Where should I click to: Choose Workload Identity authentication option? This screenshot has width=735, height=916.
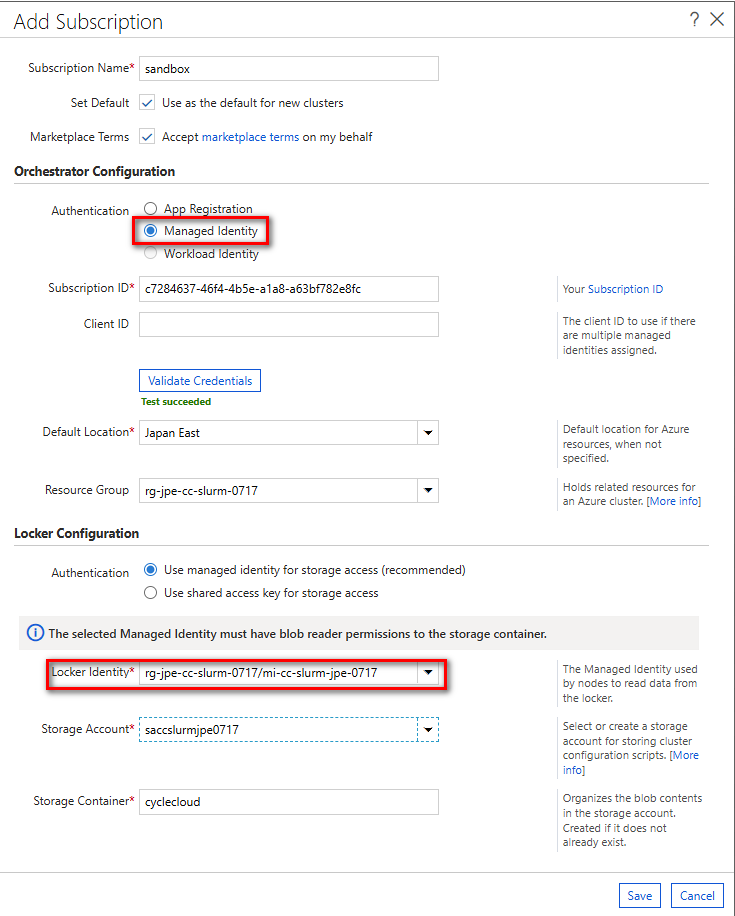pyautogui.click(x=151, y=254)
